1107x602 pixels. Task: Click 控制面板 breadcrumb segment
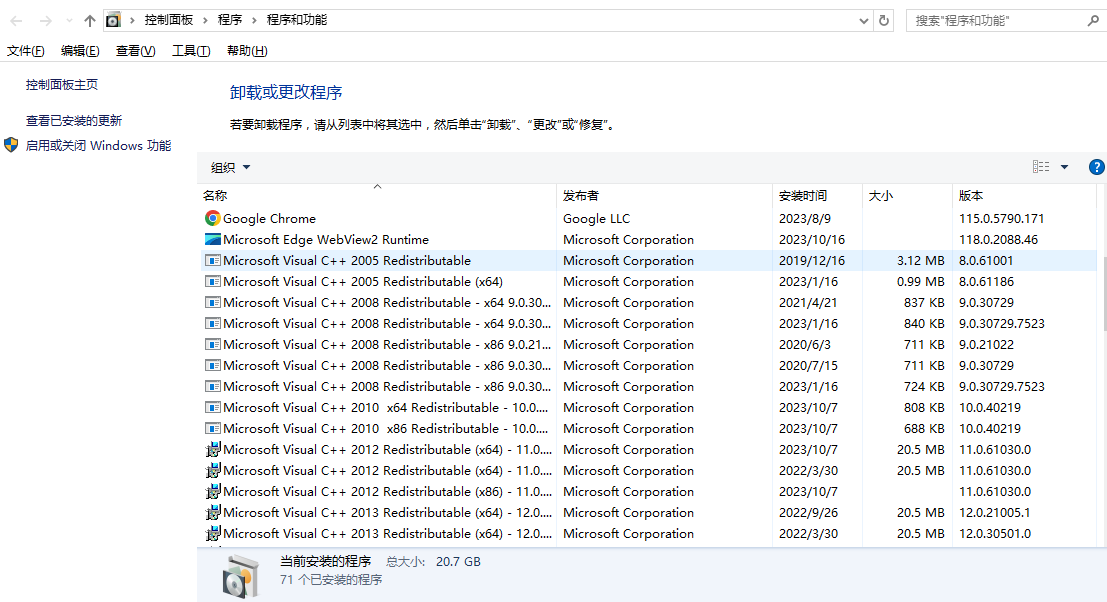169,20
